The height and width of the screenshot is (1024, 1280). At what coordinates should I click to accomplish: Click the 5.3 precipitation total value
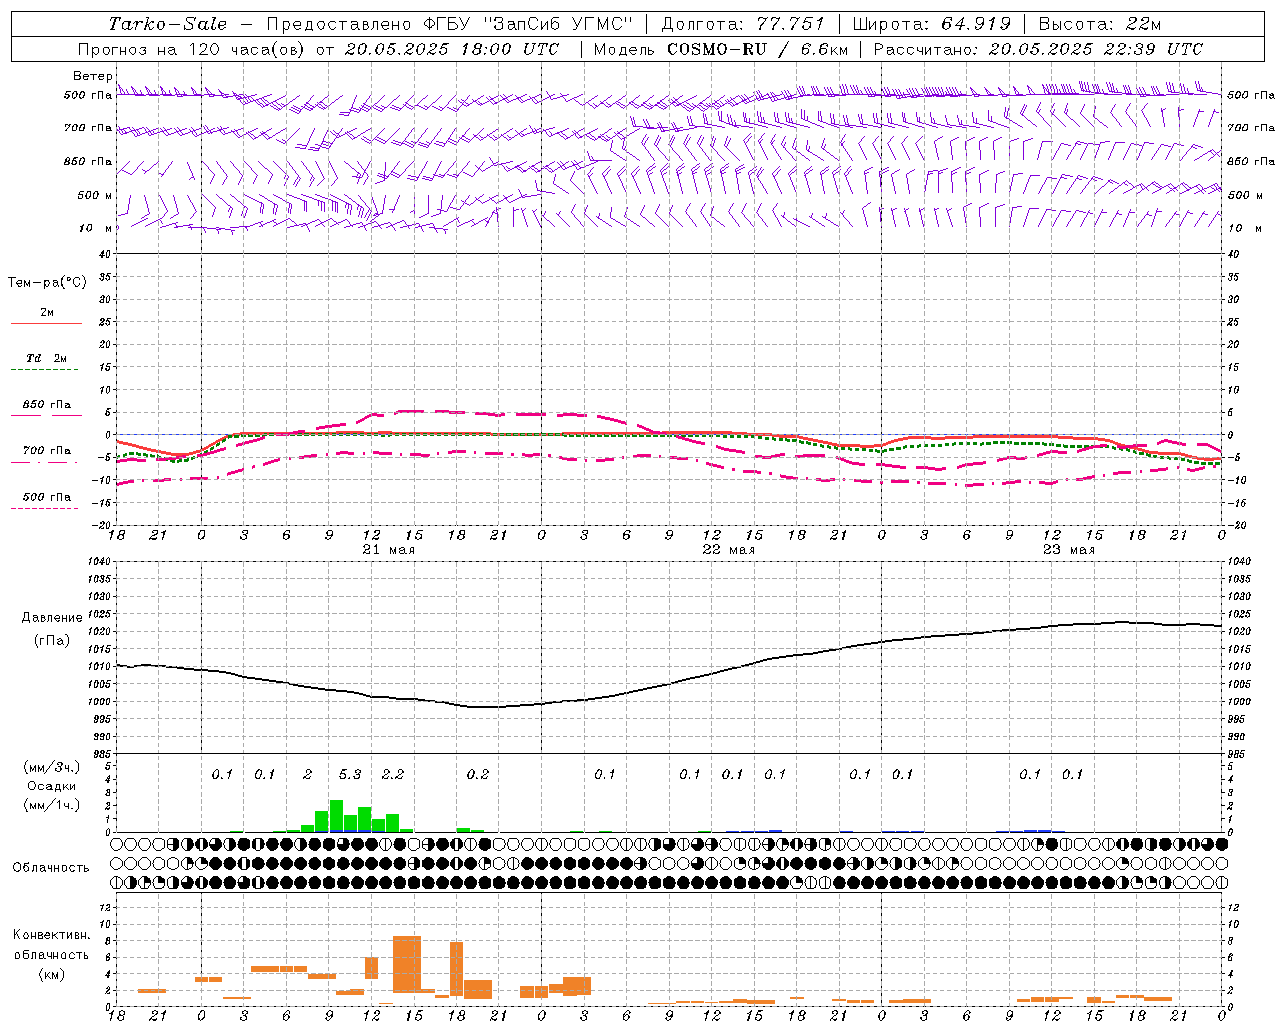click(350, 774)
